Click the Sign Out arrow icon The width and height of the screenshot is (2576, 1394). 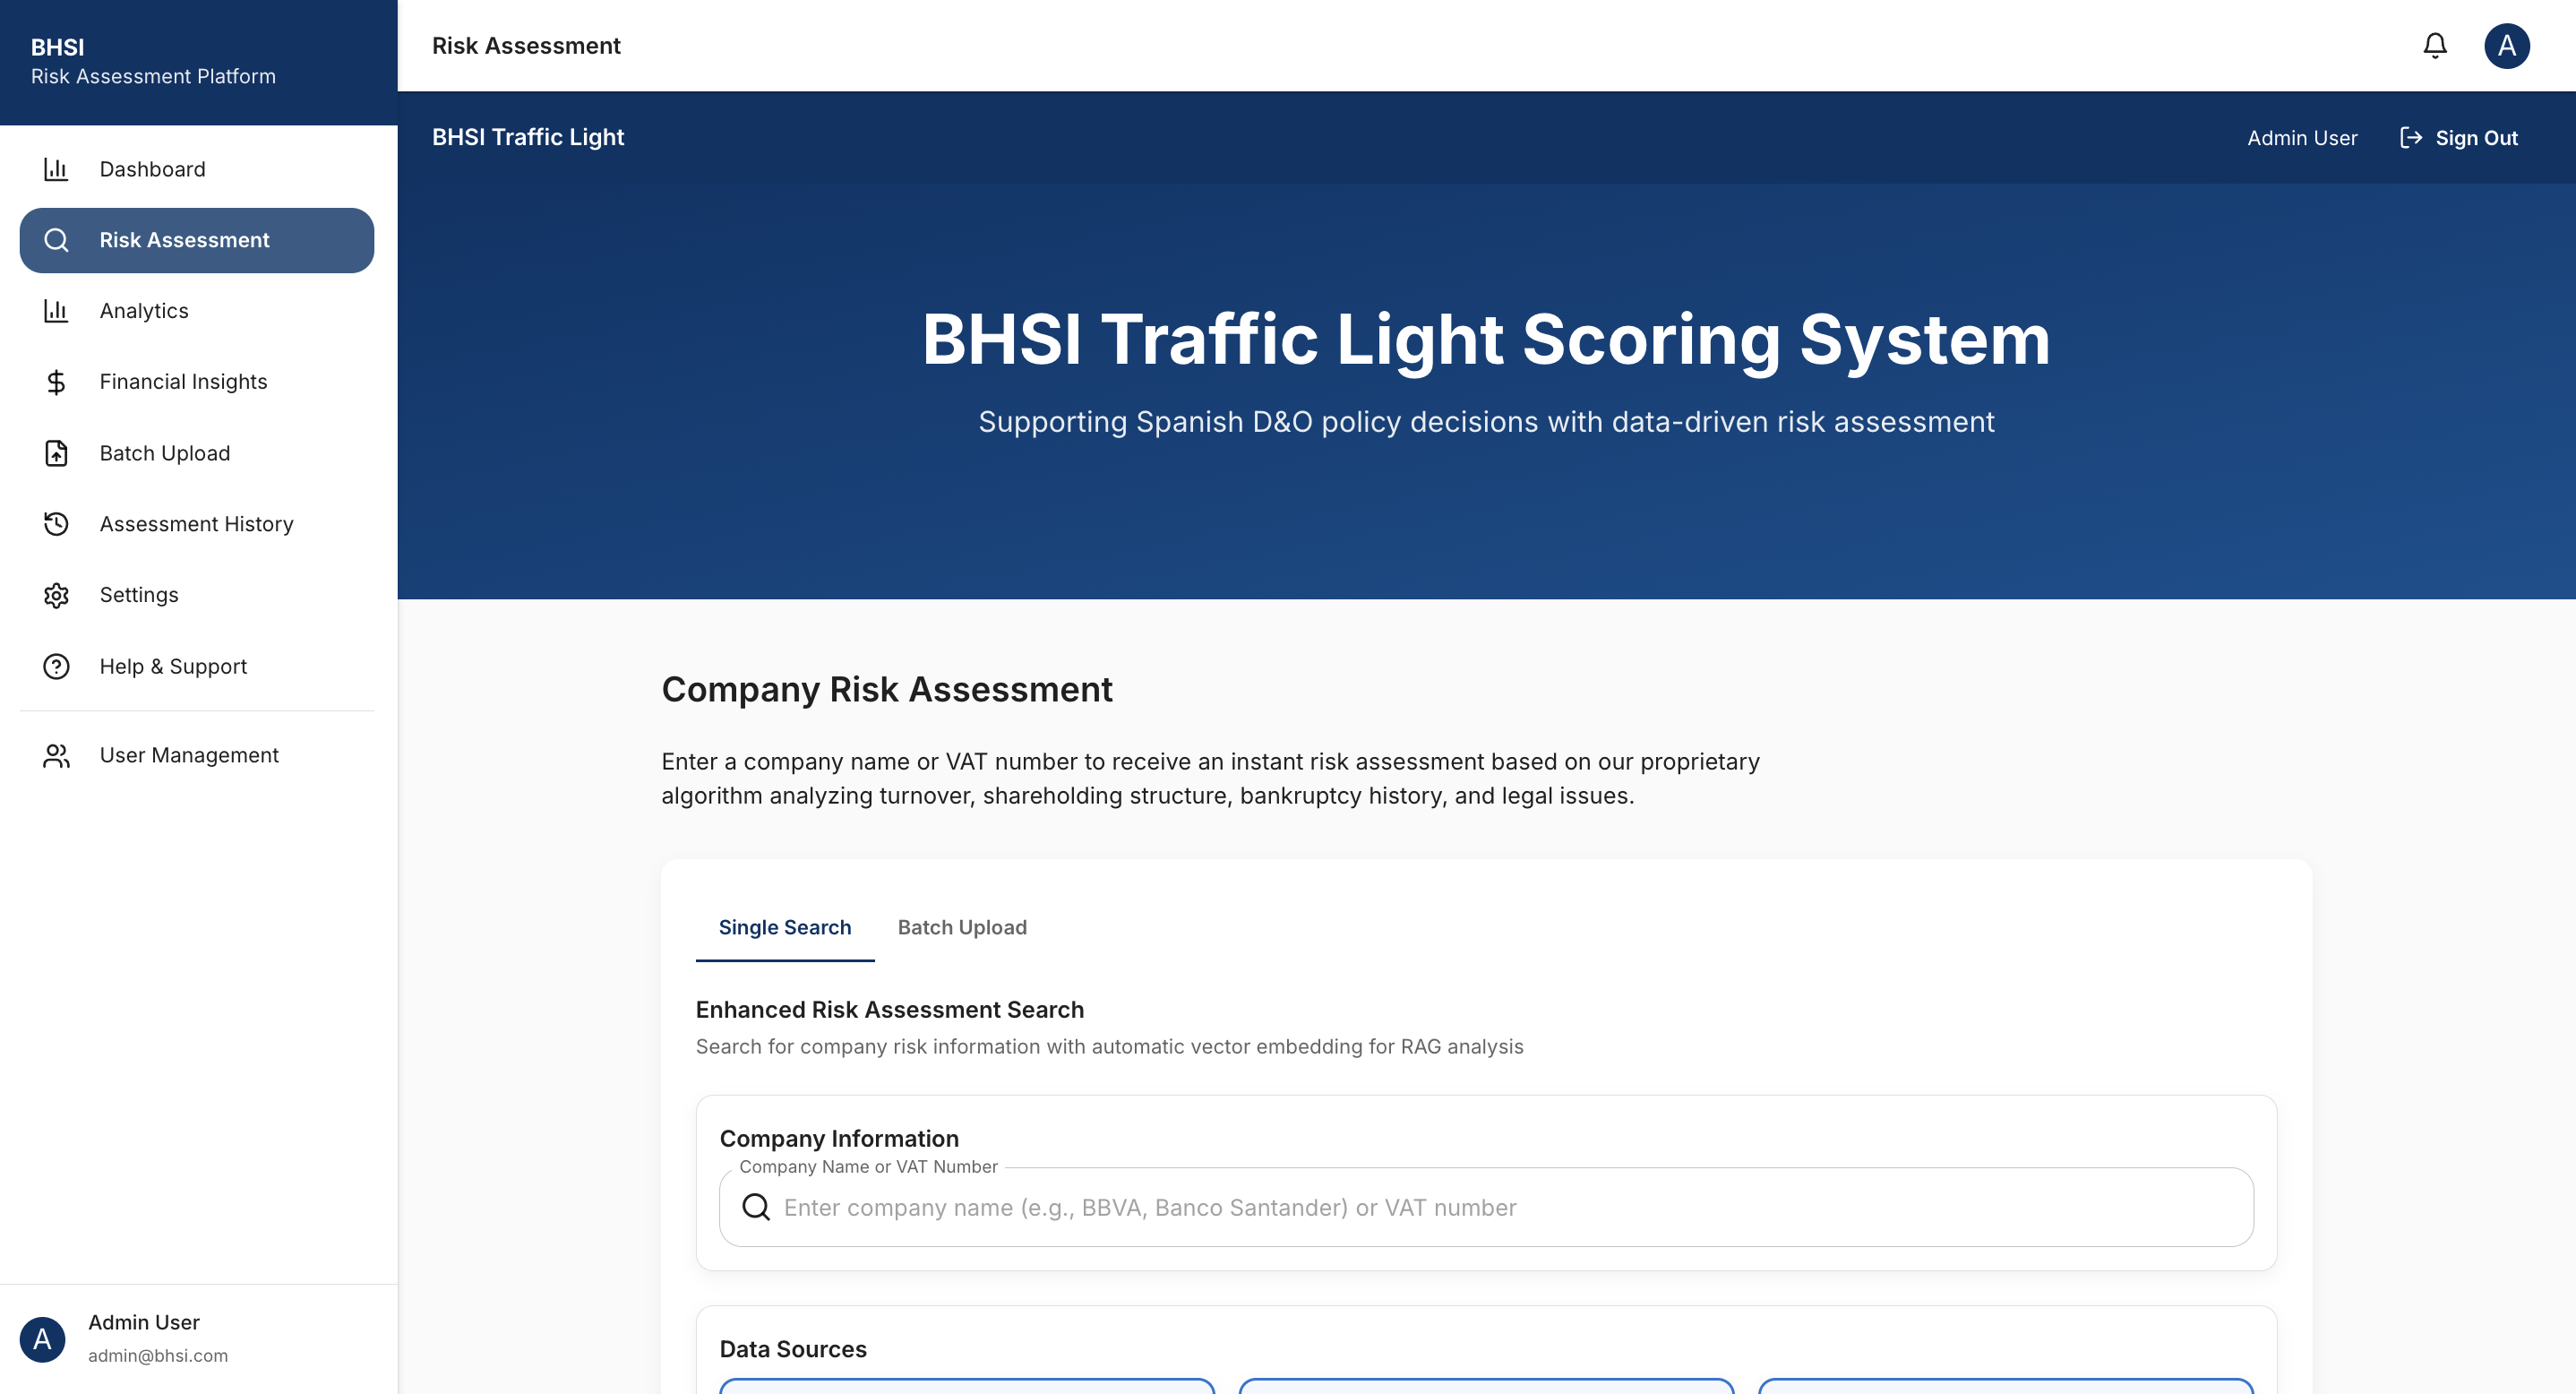(x=2410, y=138)
